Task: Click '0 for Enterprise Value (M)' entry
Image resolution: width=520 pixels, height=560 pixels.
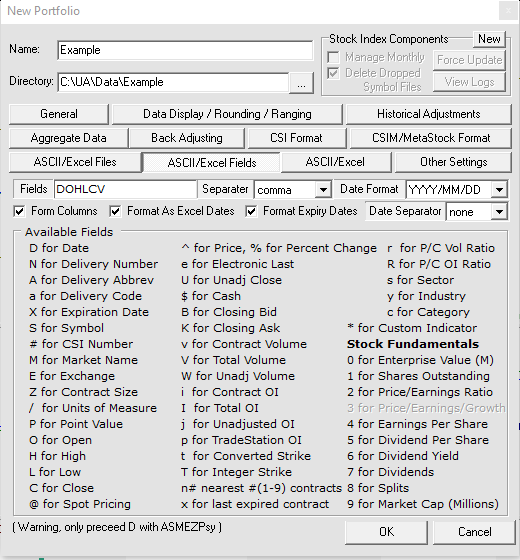Action: pos(420,360)
